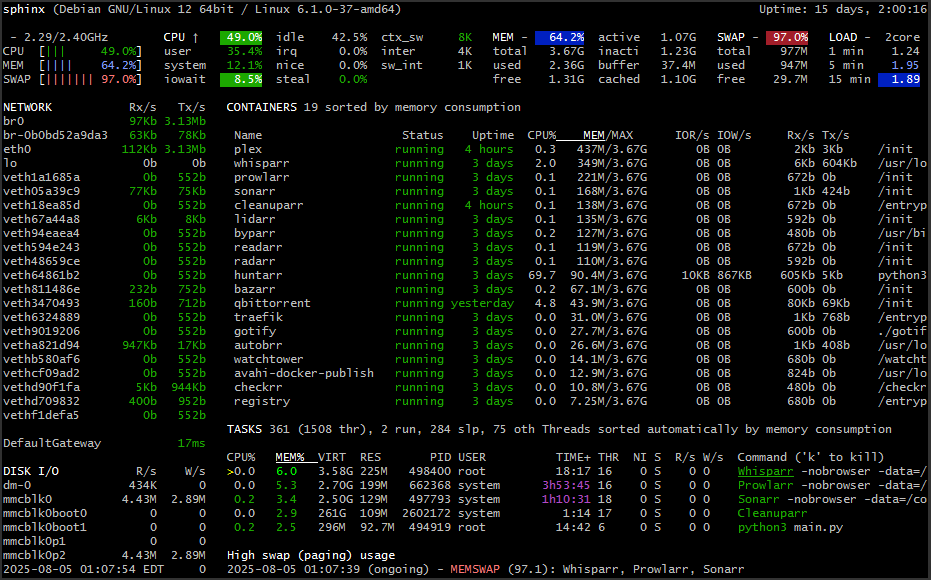Select the Prowlarr process command

[832, 485]
